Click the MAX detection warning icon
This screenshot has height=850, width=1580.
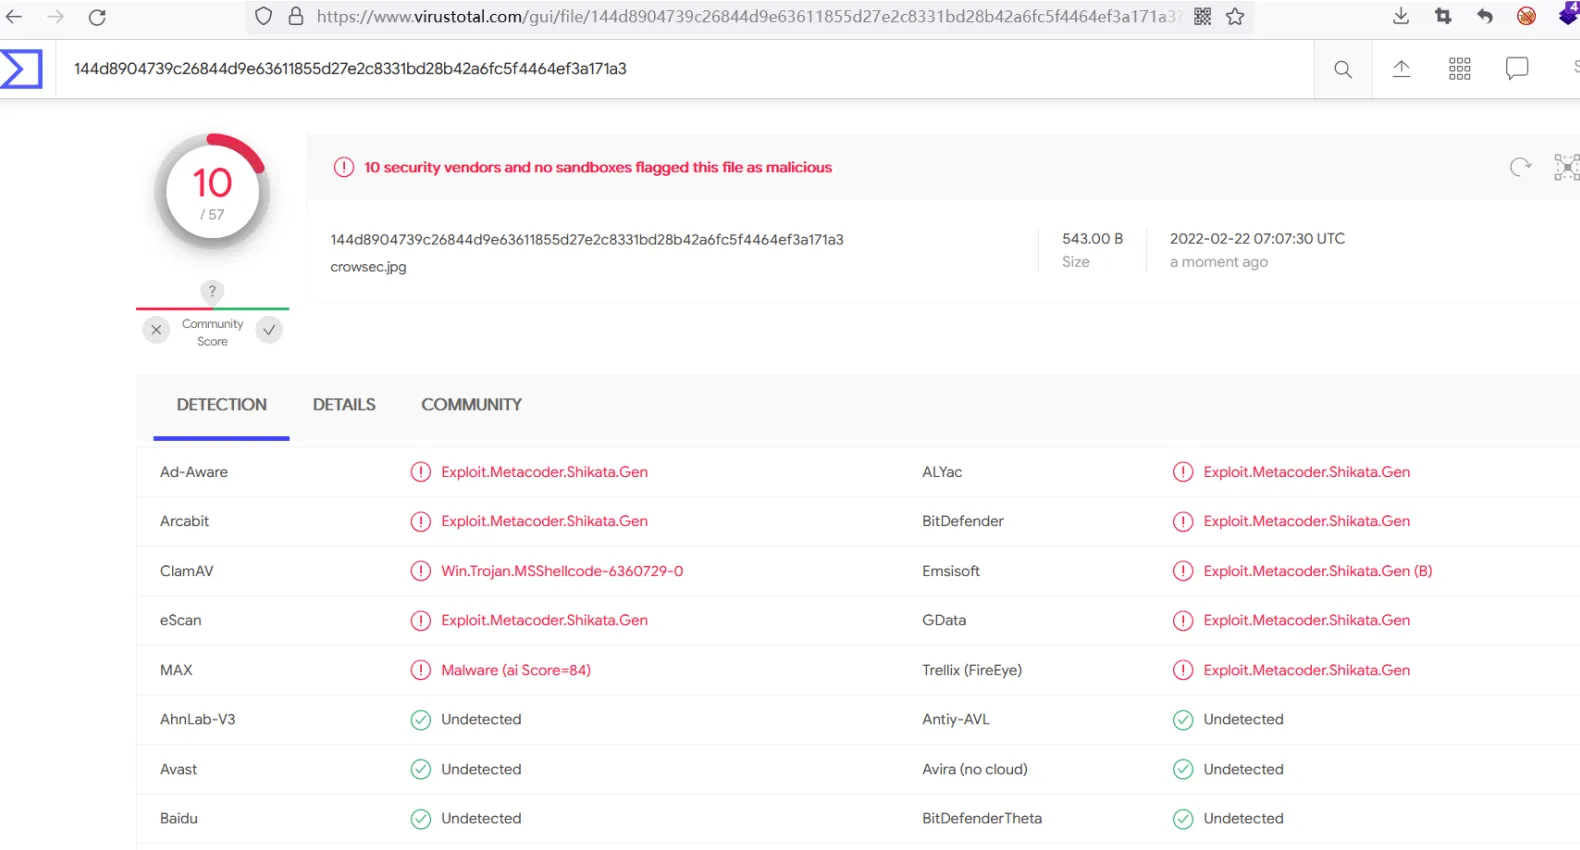coord(421,670)
